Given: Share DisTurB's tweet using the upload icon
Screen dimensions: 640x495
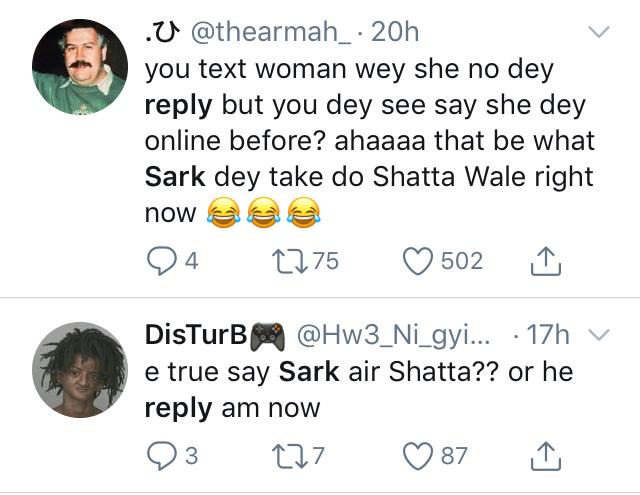Looking at the screenshot, I should 546,456.
